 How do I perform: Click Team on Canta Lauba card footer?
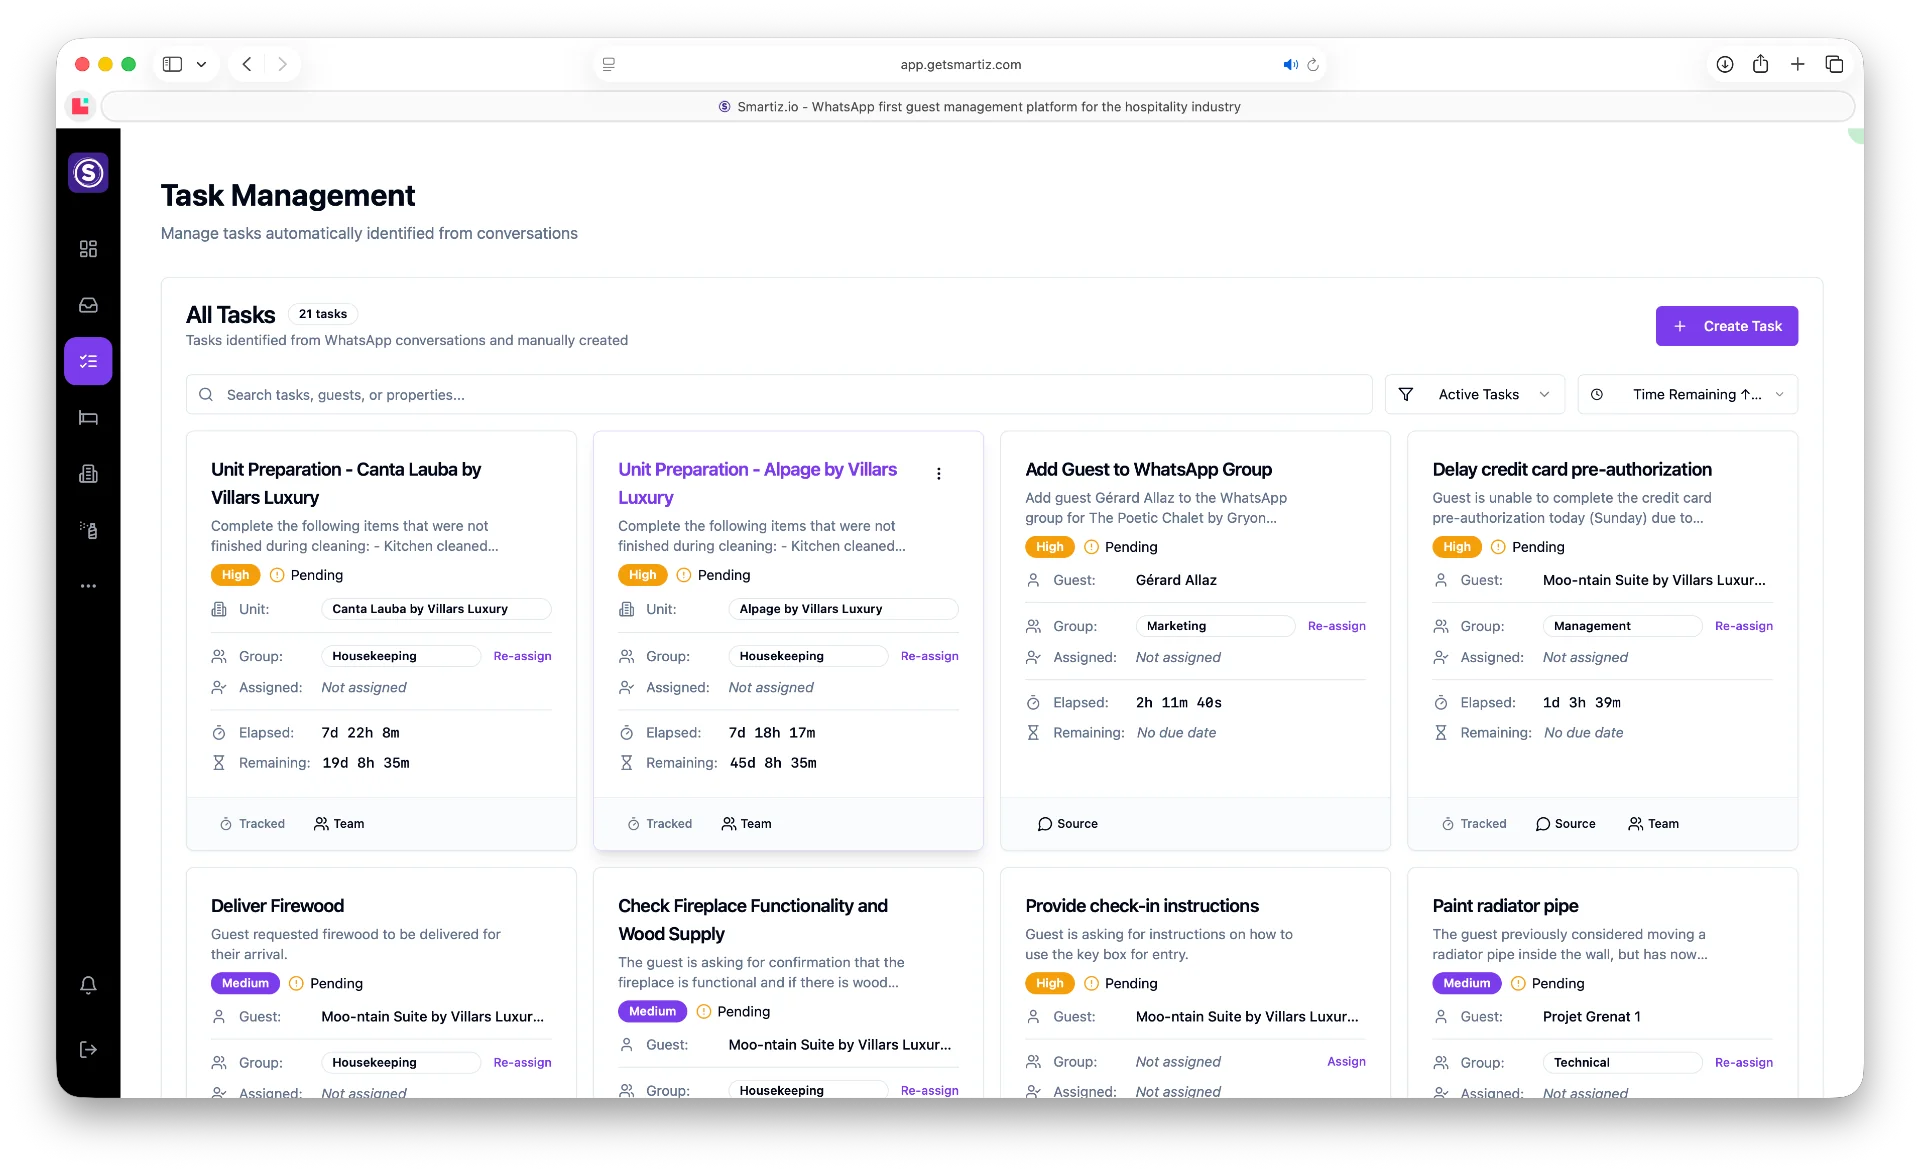click(339, 824)
